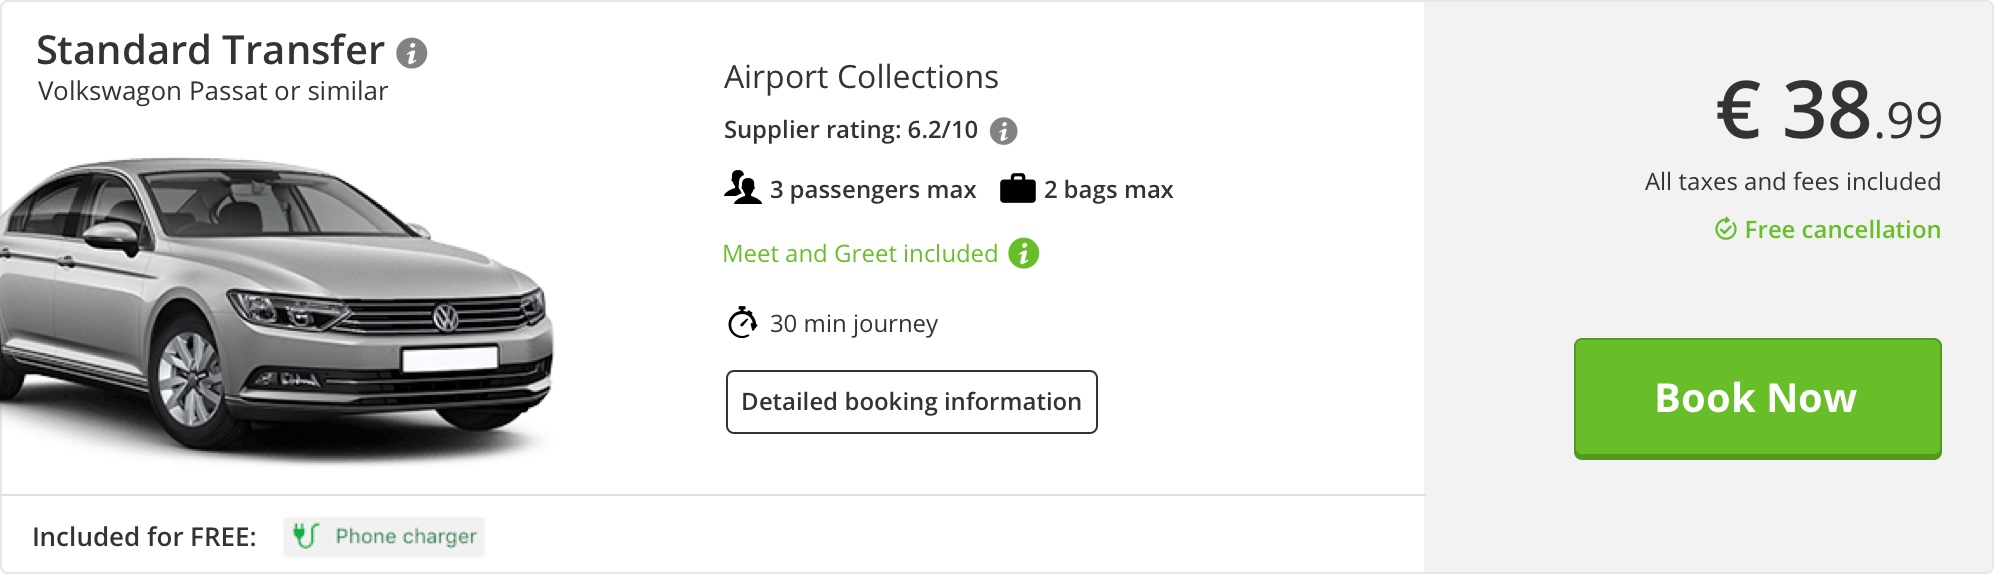Viewport: 1994px width, 574px height.
Task: Open Detailed booking information
Action: (x=911, y=402)
